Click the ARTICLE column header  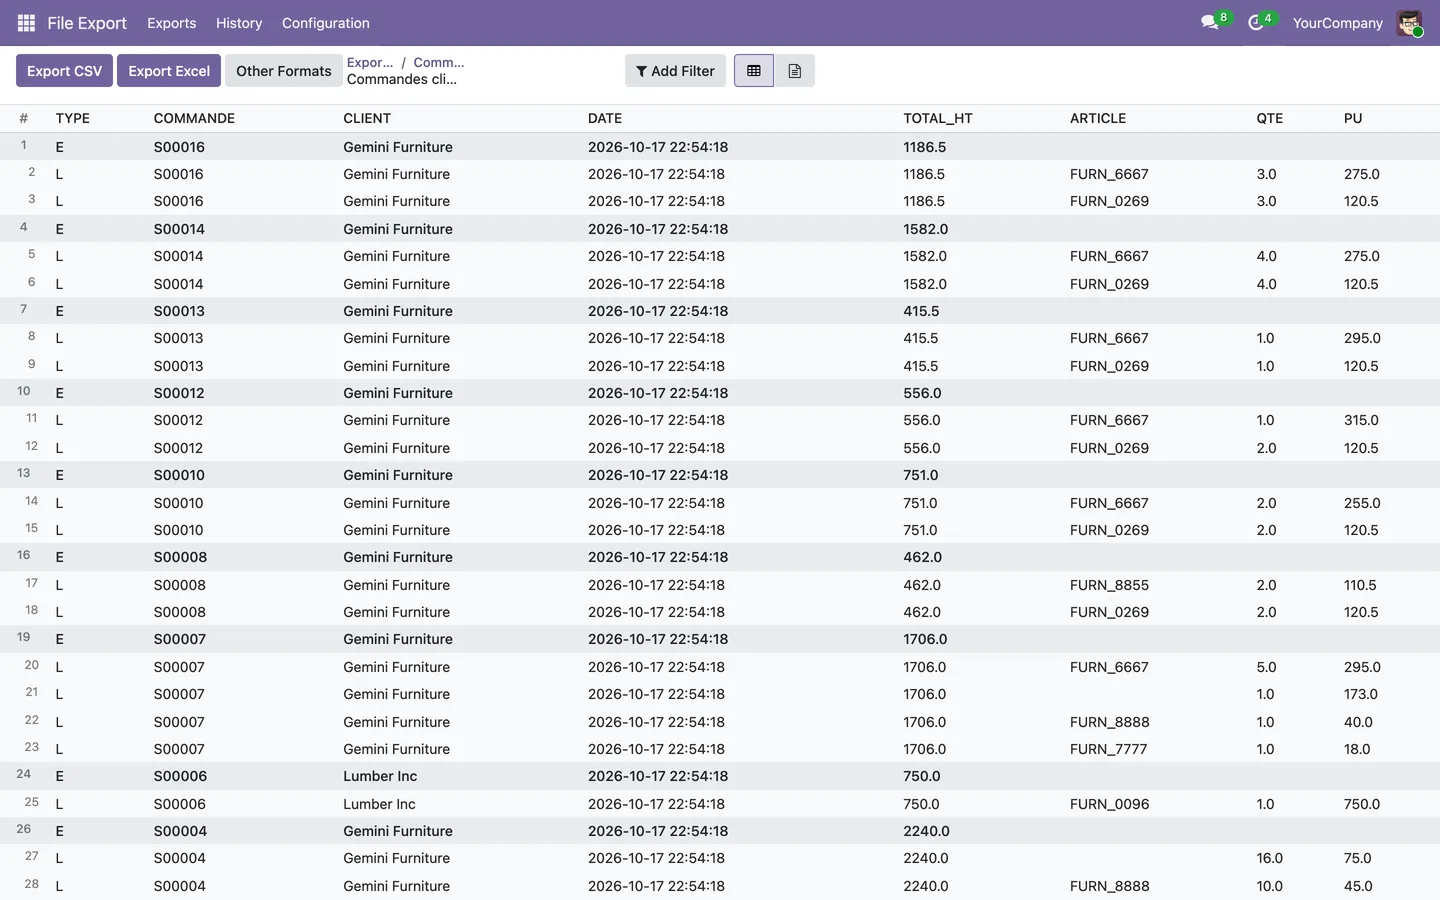click(1098, 118)
